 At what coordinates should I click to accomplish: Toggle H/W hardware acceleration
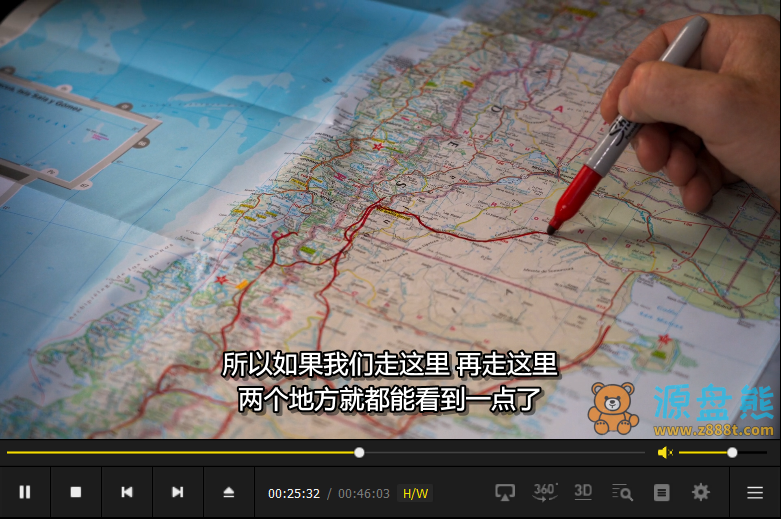[x=415, y=493]
